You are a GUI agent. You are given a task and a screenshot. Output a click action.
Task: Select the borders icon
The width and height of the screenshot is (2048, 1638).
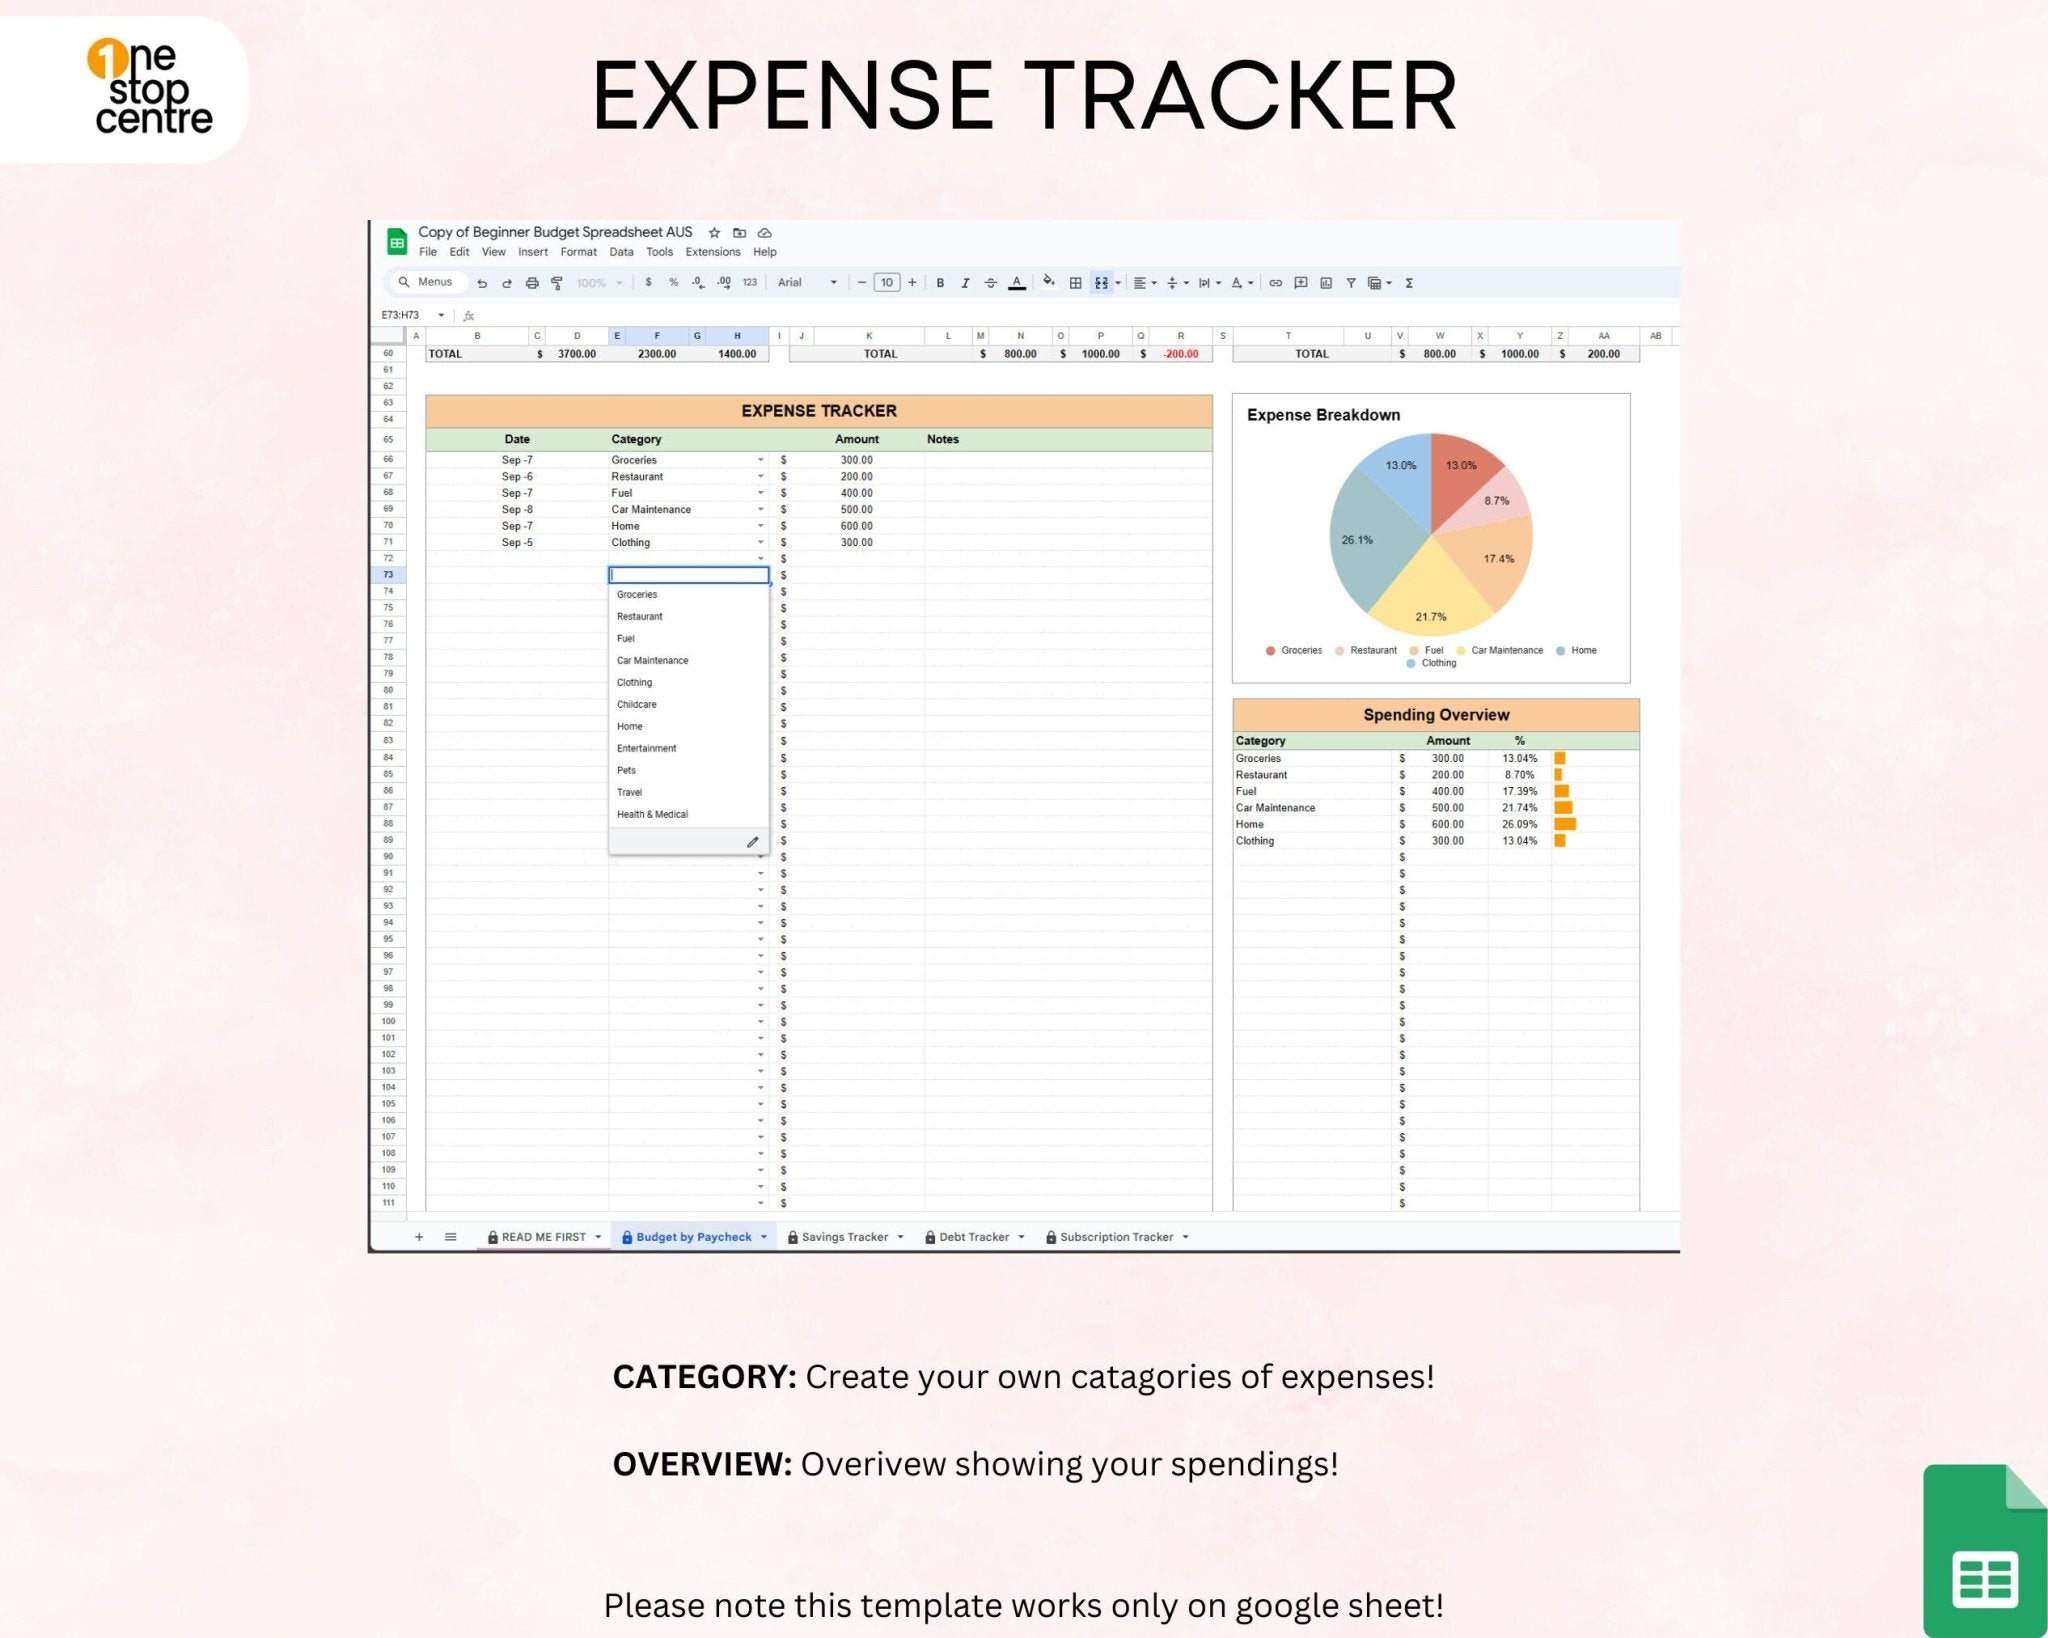pyautogui.click(x=1076, y=283)
